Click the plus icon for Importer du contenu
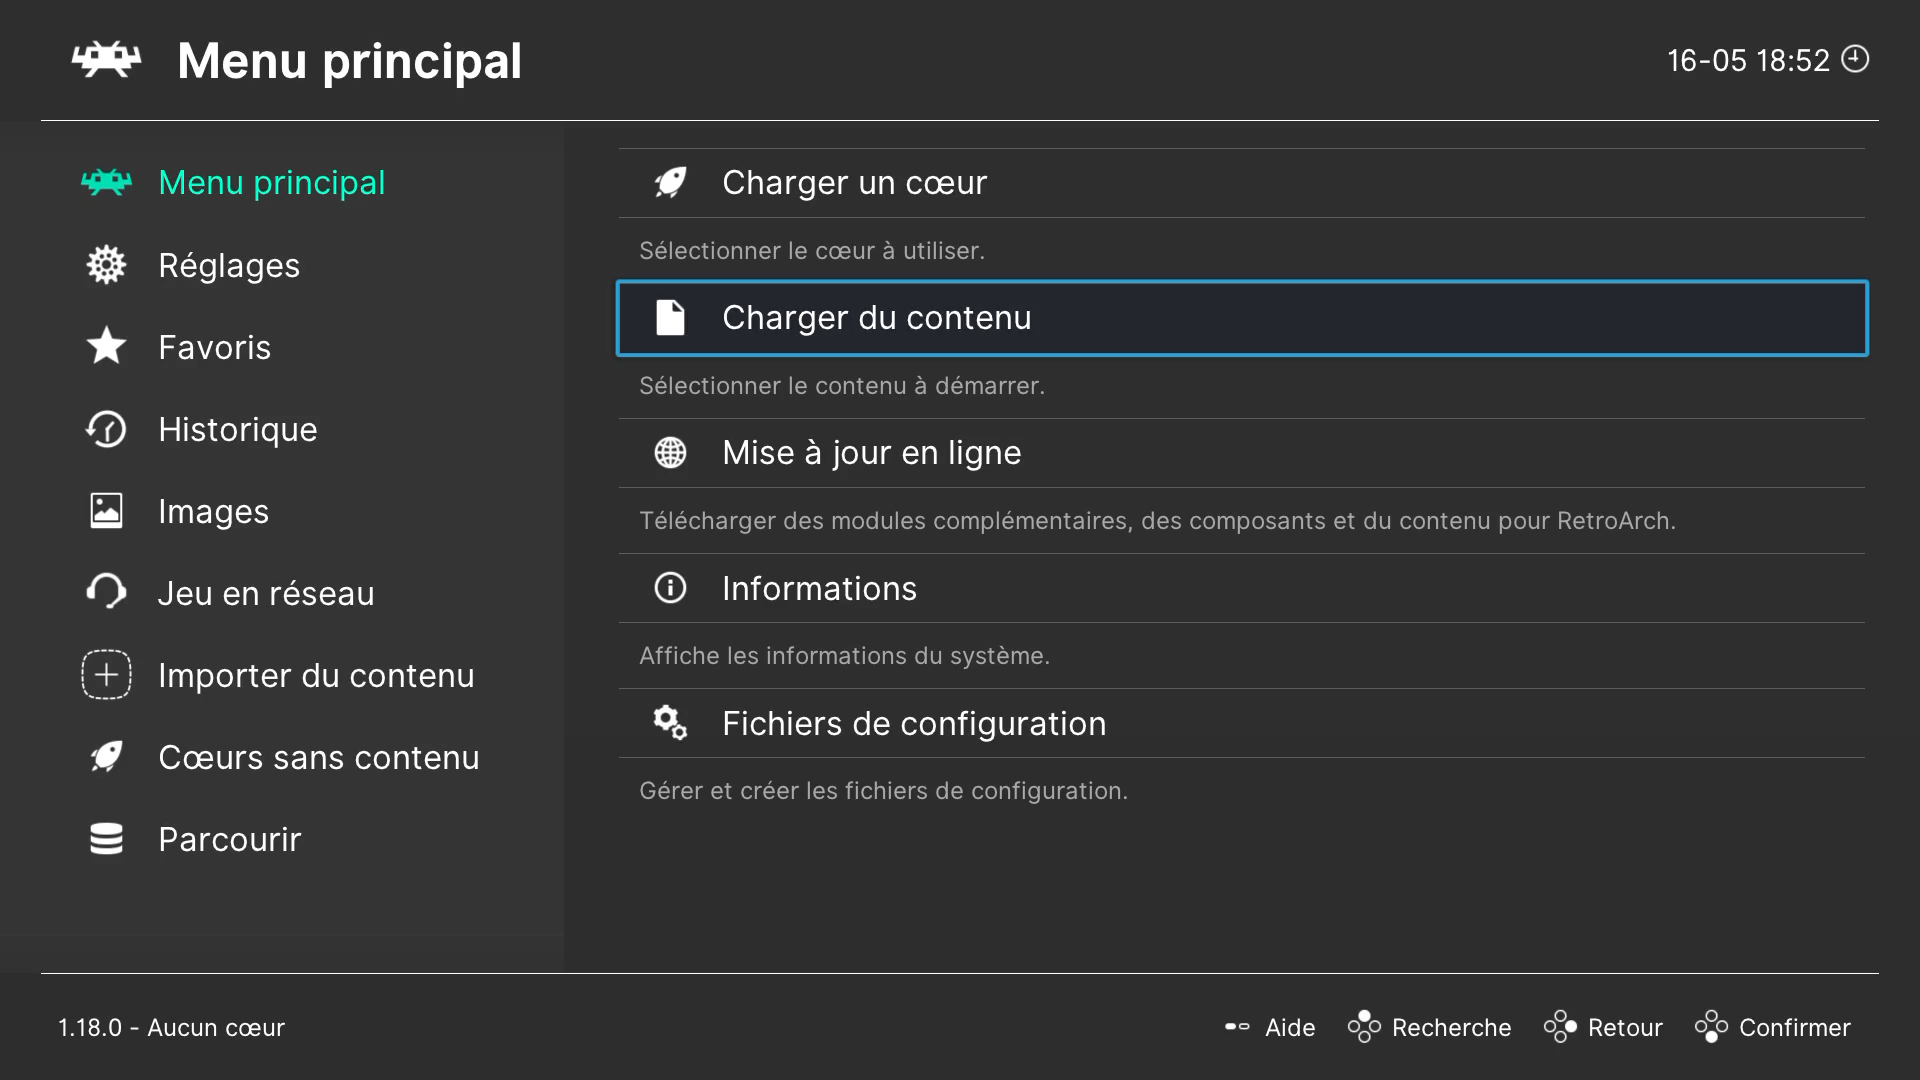This screenshot has height=1080, width=1920. coord(106,675)
